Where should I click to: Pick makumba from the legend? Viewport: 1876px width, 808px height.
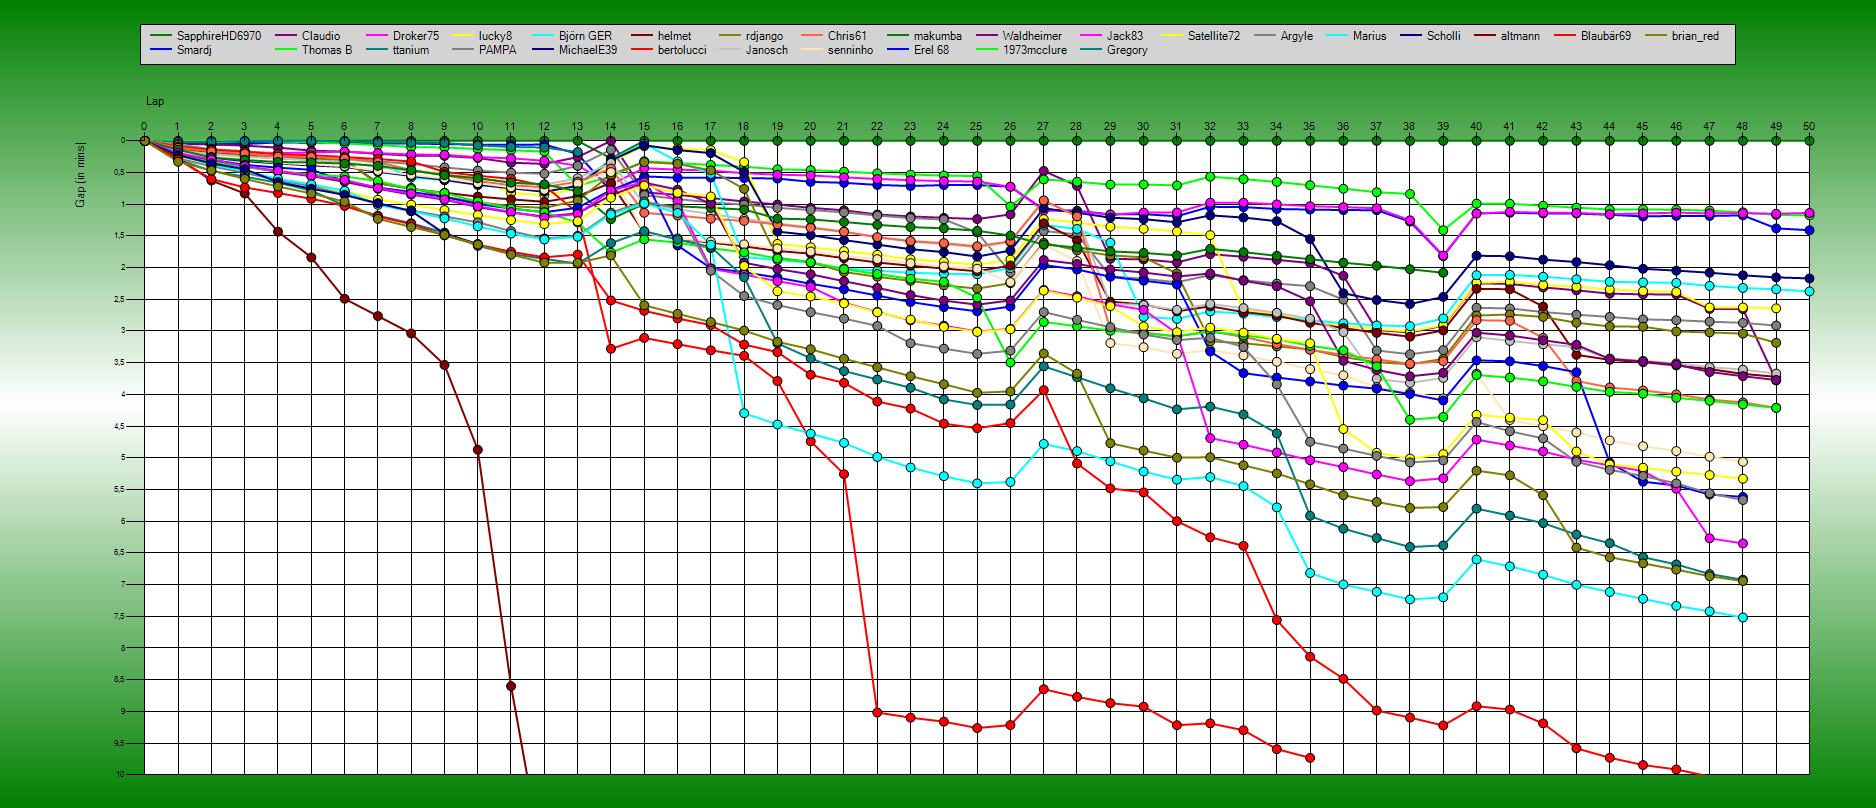(938, 36)
